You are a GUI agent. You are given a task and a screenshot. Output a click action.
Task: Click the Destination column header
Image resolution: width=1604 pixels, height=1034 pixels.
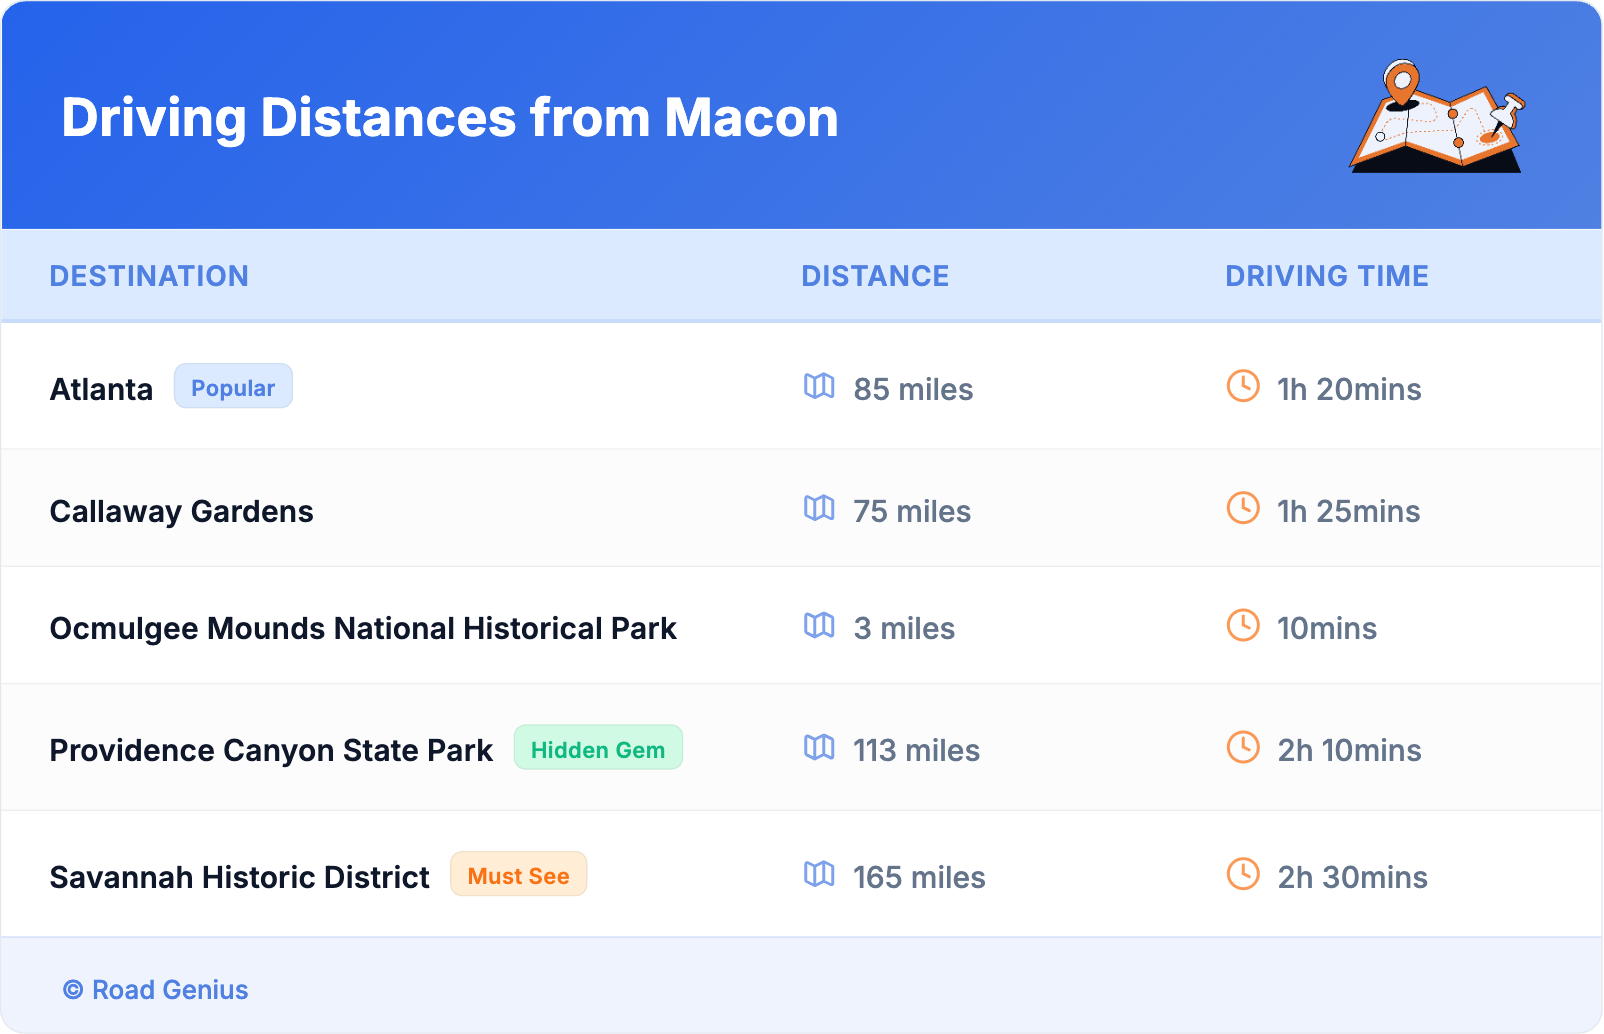coord(149,276)
